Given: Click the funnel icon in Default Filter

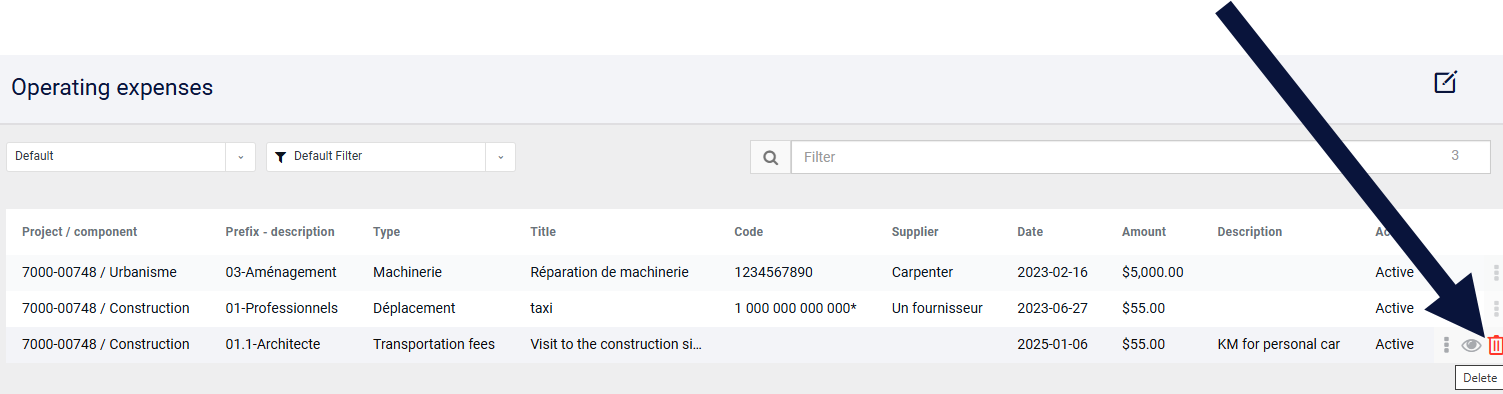Looking at the screenshot, I should pos(281,157).
